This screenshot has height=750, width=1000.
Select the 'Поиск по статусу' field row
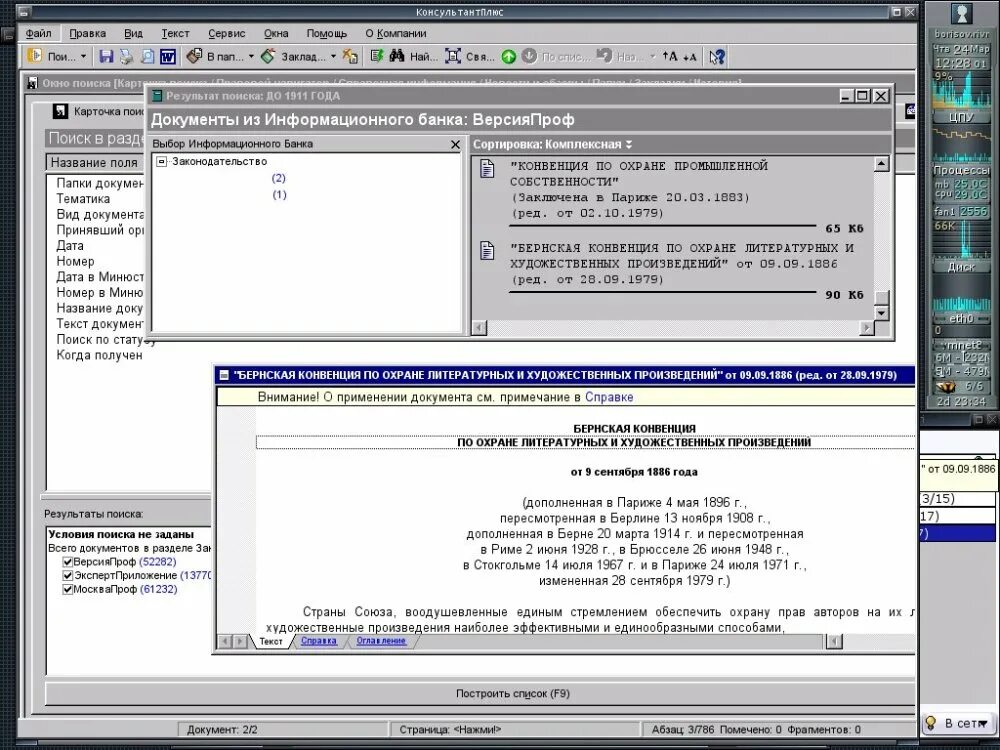(x=105, y=339)
